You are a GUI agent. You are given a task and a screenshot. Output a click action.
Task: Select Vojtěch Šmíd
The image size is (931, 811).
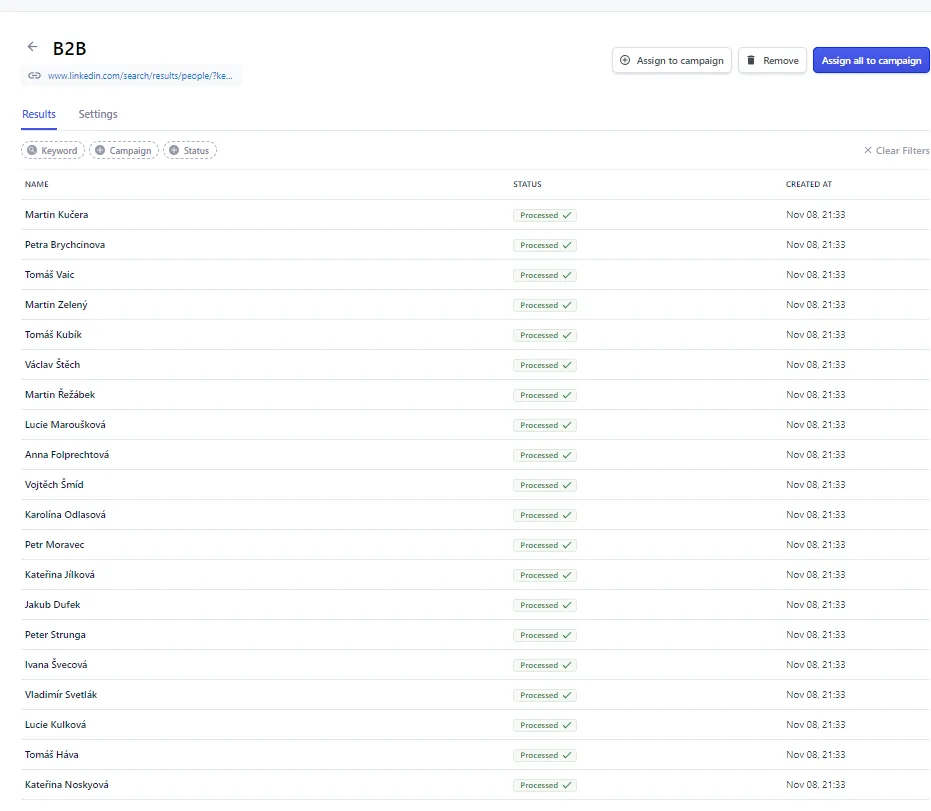54,484
